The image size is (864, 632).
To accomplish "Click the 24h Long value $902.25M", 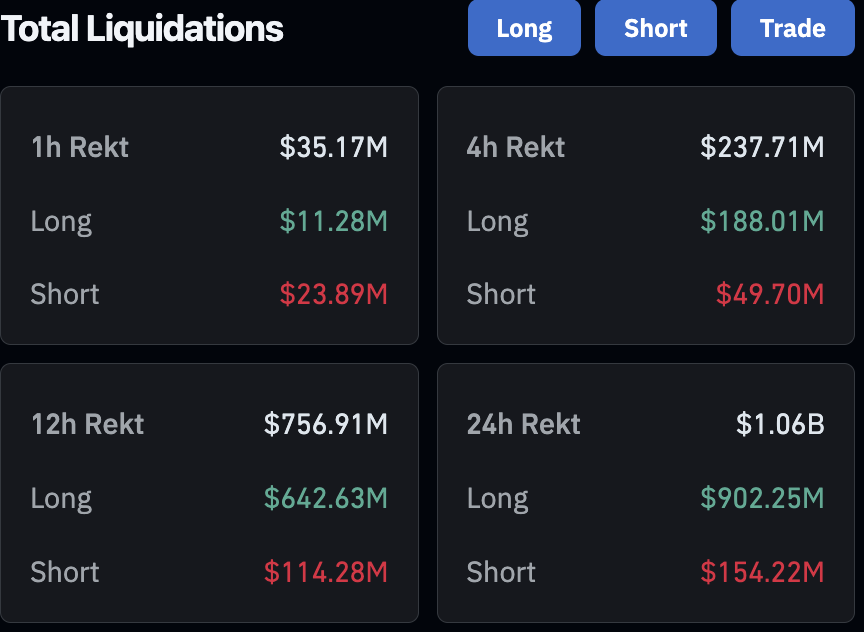I will pos(762,498).
